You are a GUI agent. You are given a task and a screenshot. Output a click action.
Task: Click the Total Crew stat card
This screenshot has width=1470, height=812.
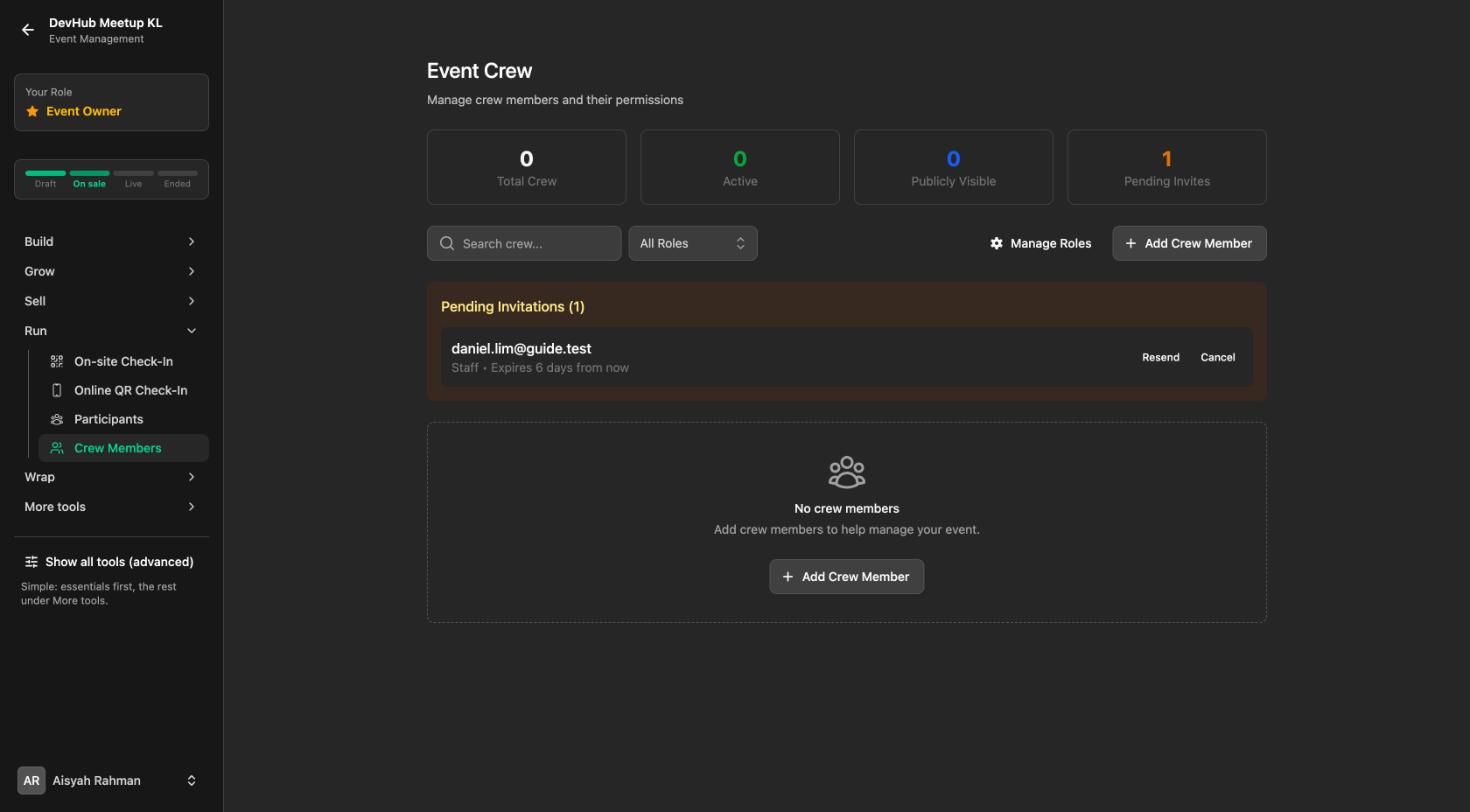[x=527, y=167]
